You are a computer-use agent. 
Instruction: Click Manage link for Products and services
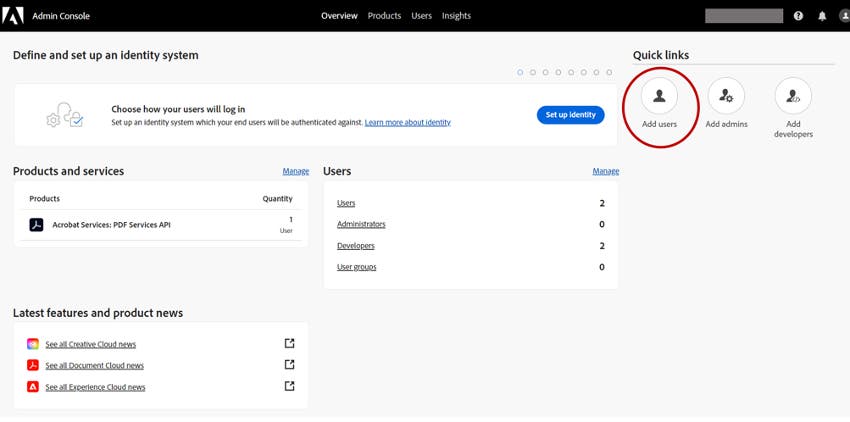[x=295, y=171]
